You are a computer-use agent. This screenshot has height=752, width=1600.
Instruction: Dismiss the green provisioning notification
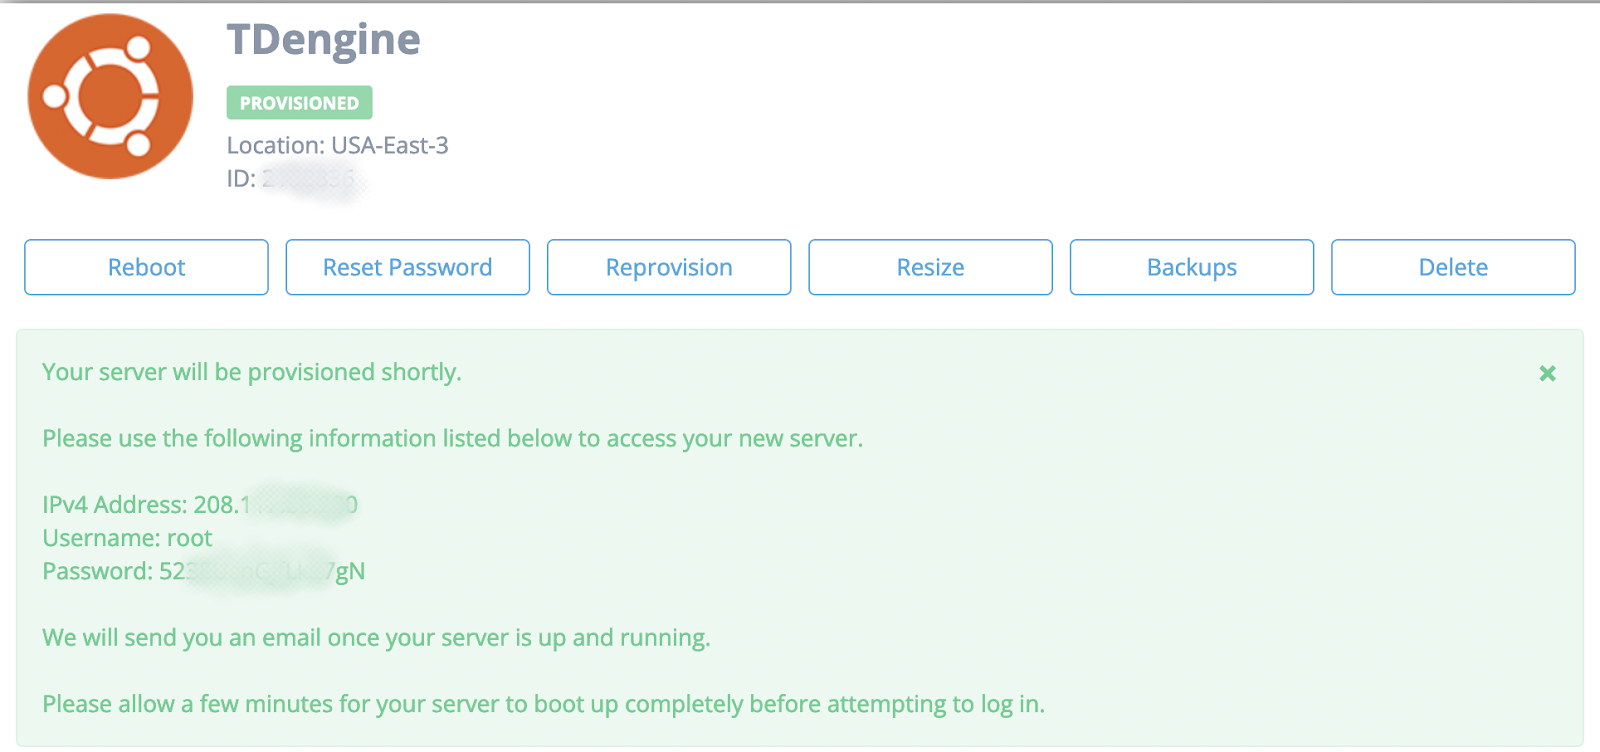(x=1547, y=373)
